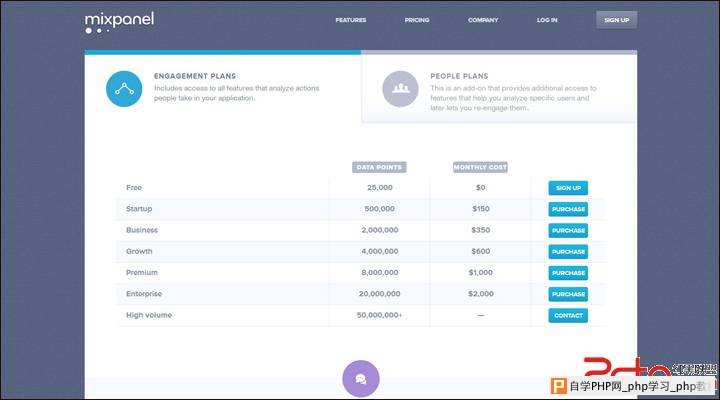Click the $350 monthly cost
Viewport: 720px width, 400px height.
pos(481,230)
